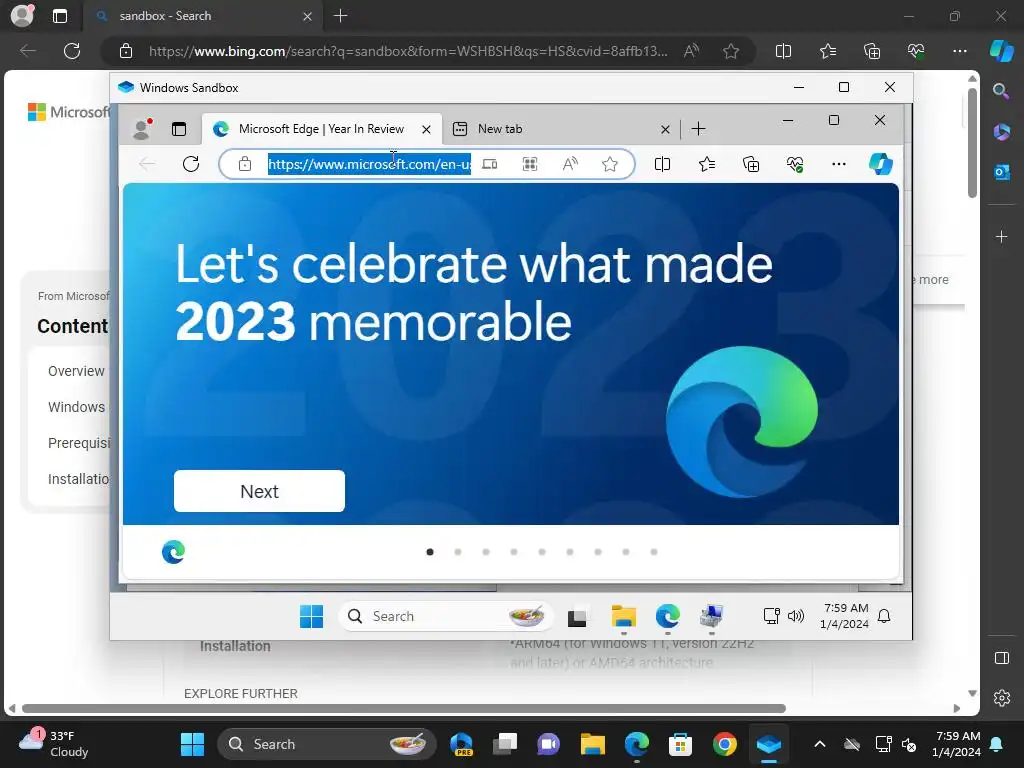Open the weather widget showing 33°F Cloudy
Viewport: 1024px width, 768px height.
55,744
